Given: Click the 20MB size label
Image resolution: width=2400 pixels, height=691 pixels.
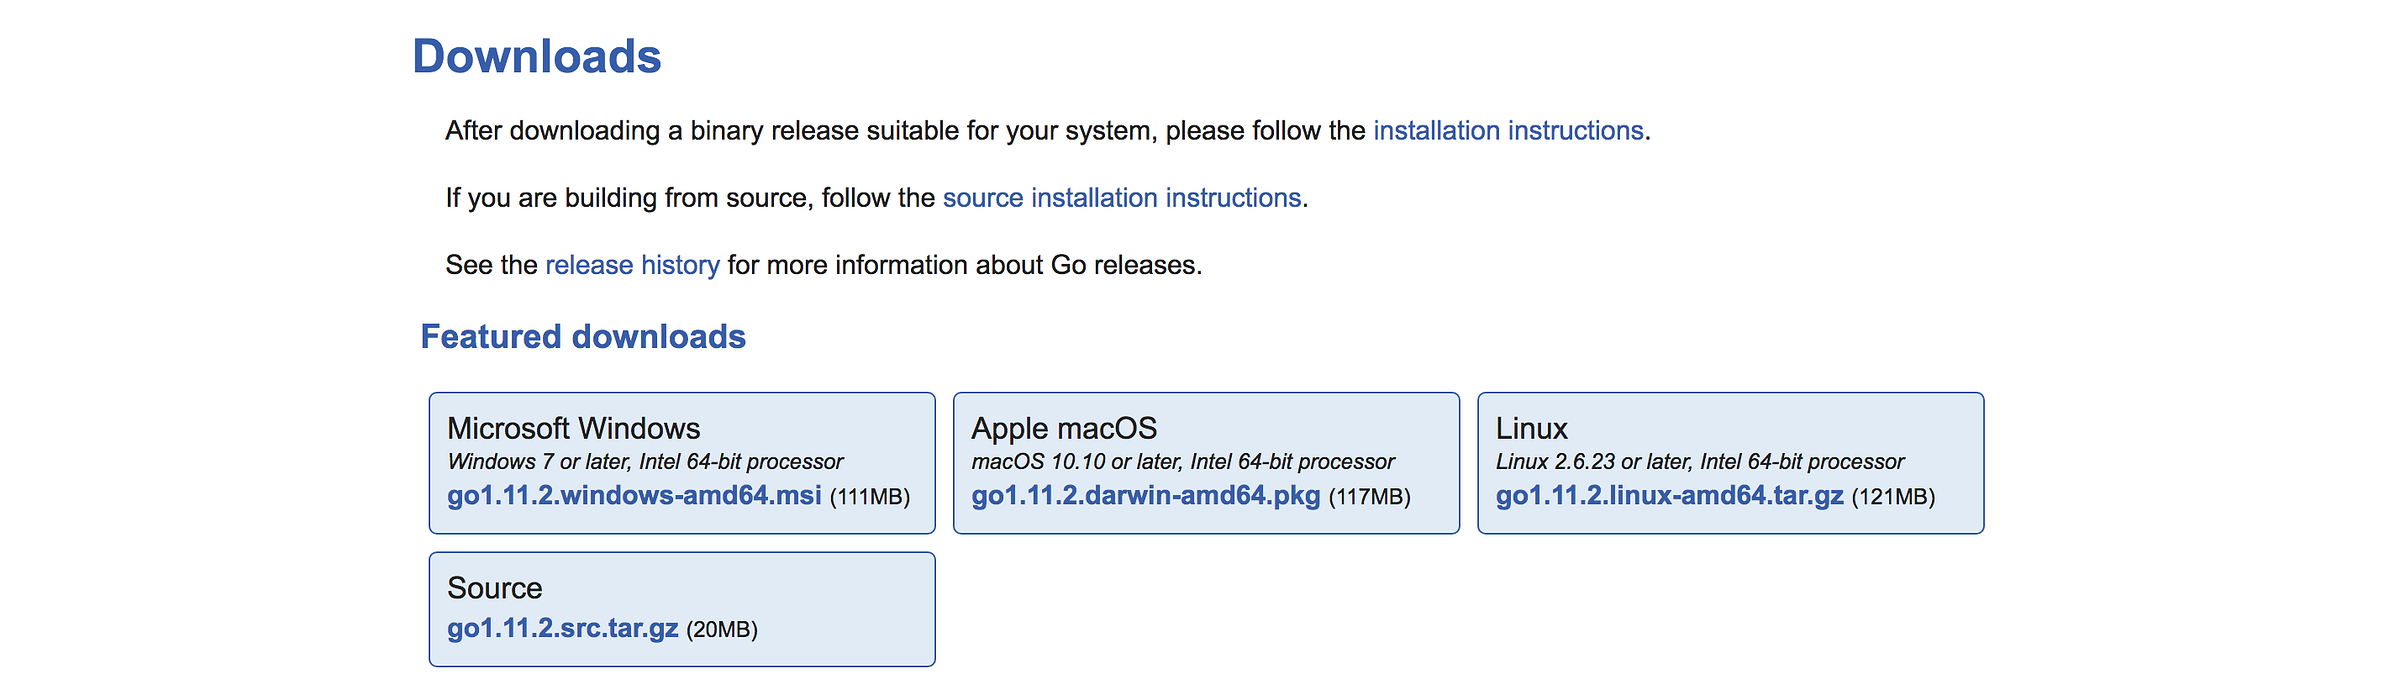Looking at the screenshot, I should [x=722, y=630].
